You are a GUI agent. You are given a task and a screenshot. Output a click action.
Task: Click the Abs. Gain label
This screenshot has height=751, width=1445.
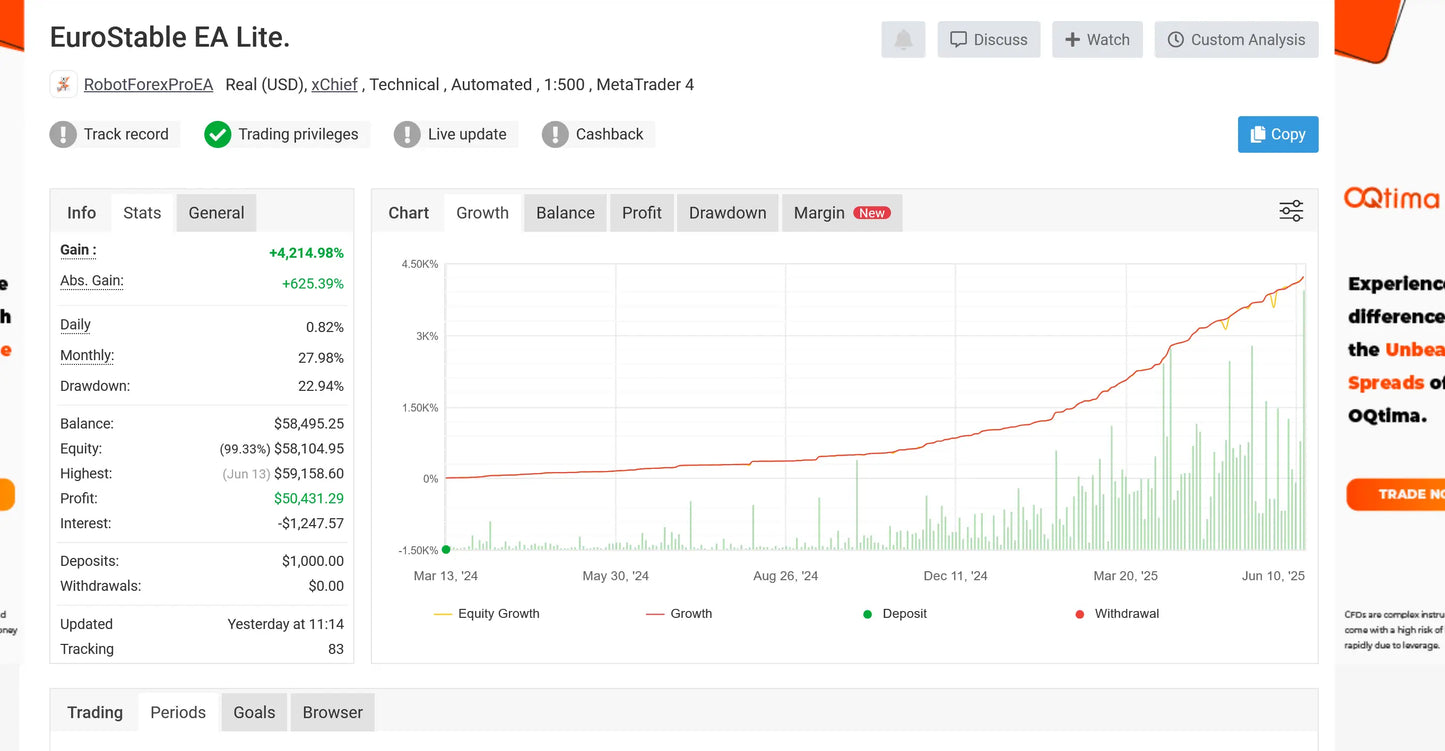(92, 281)
